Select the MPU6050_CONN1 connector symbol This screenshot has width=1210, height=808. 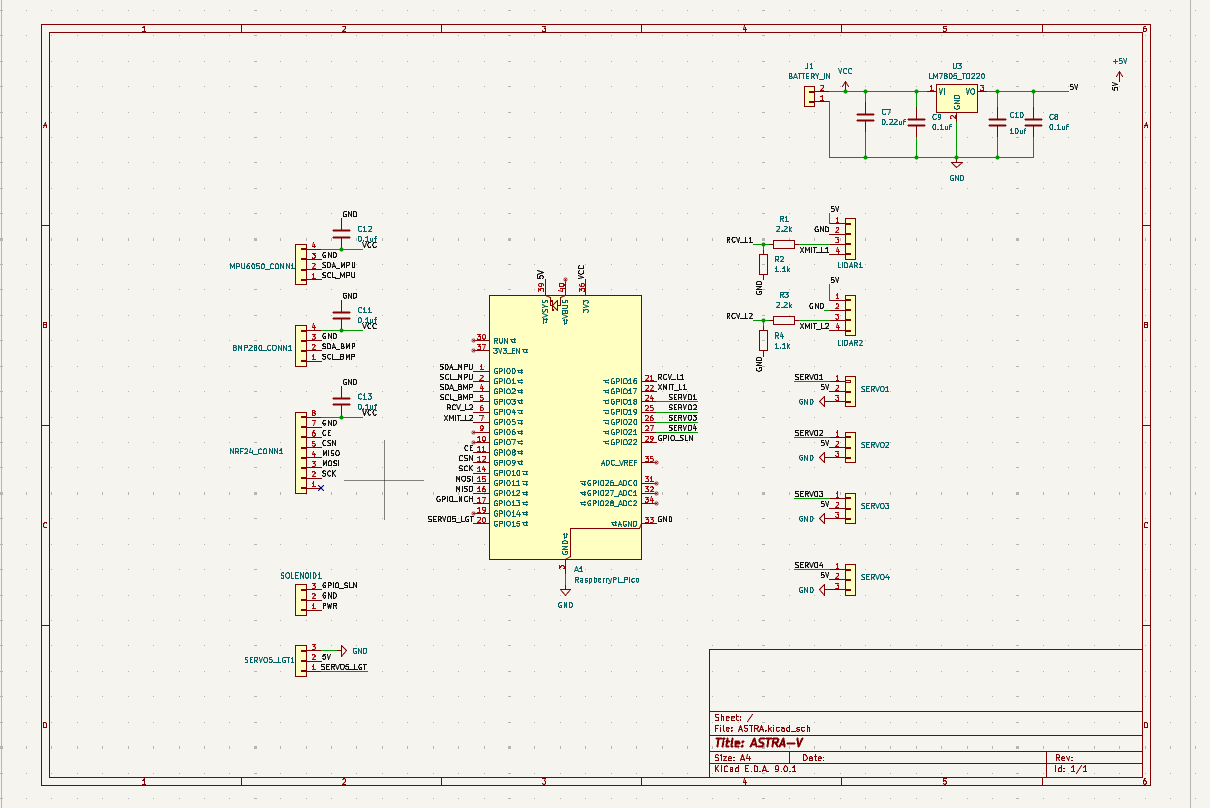pos(300,264)
